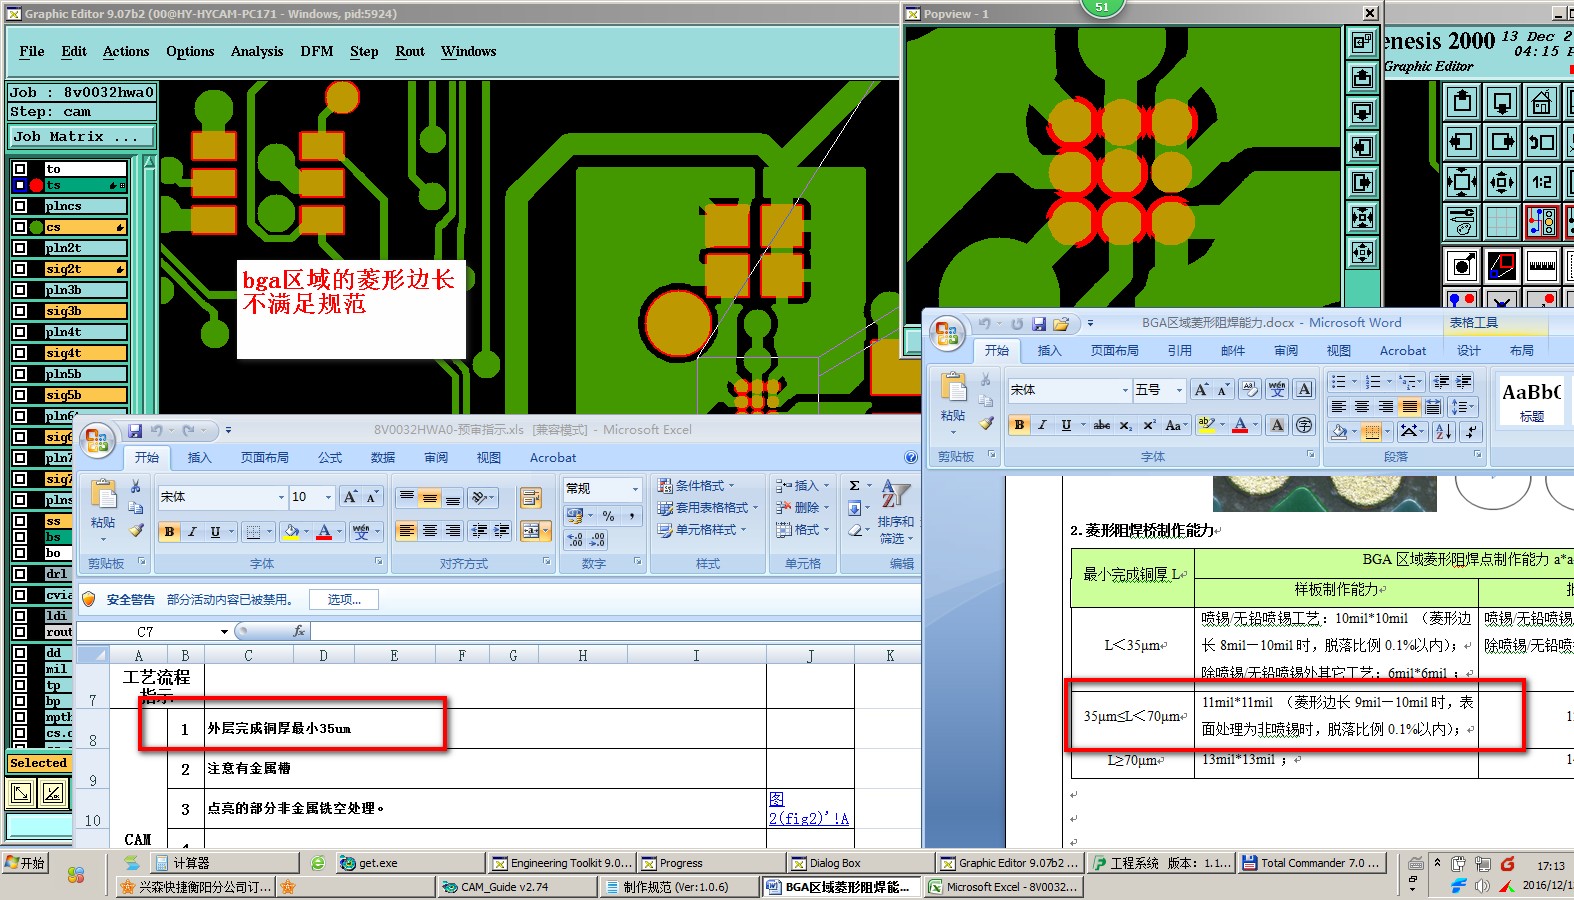Click superscript icon in Word ribbon

tap(1149, 425)
